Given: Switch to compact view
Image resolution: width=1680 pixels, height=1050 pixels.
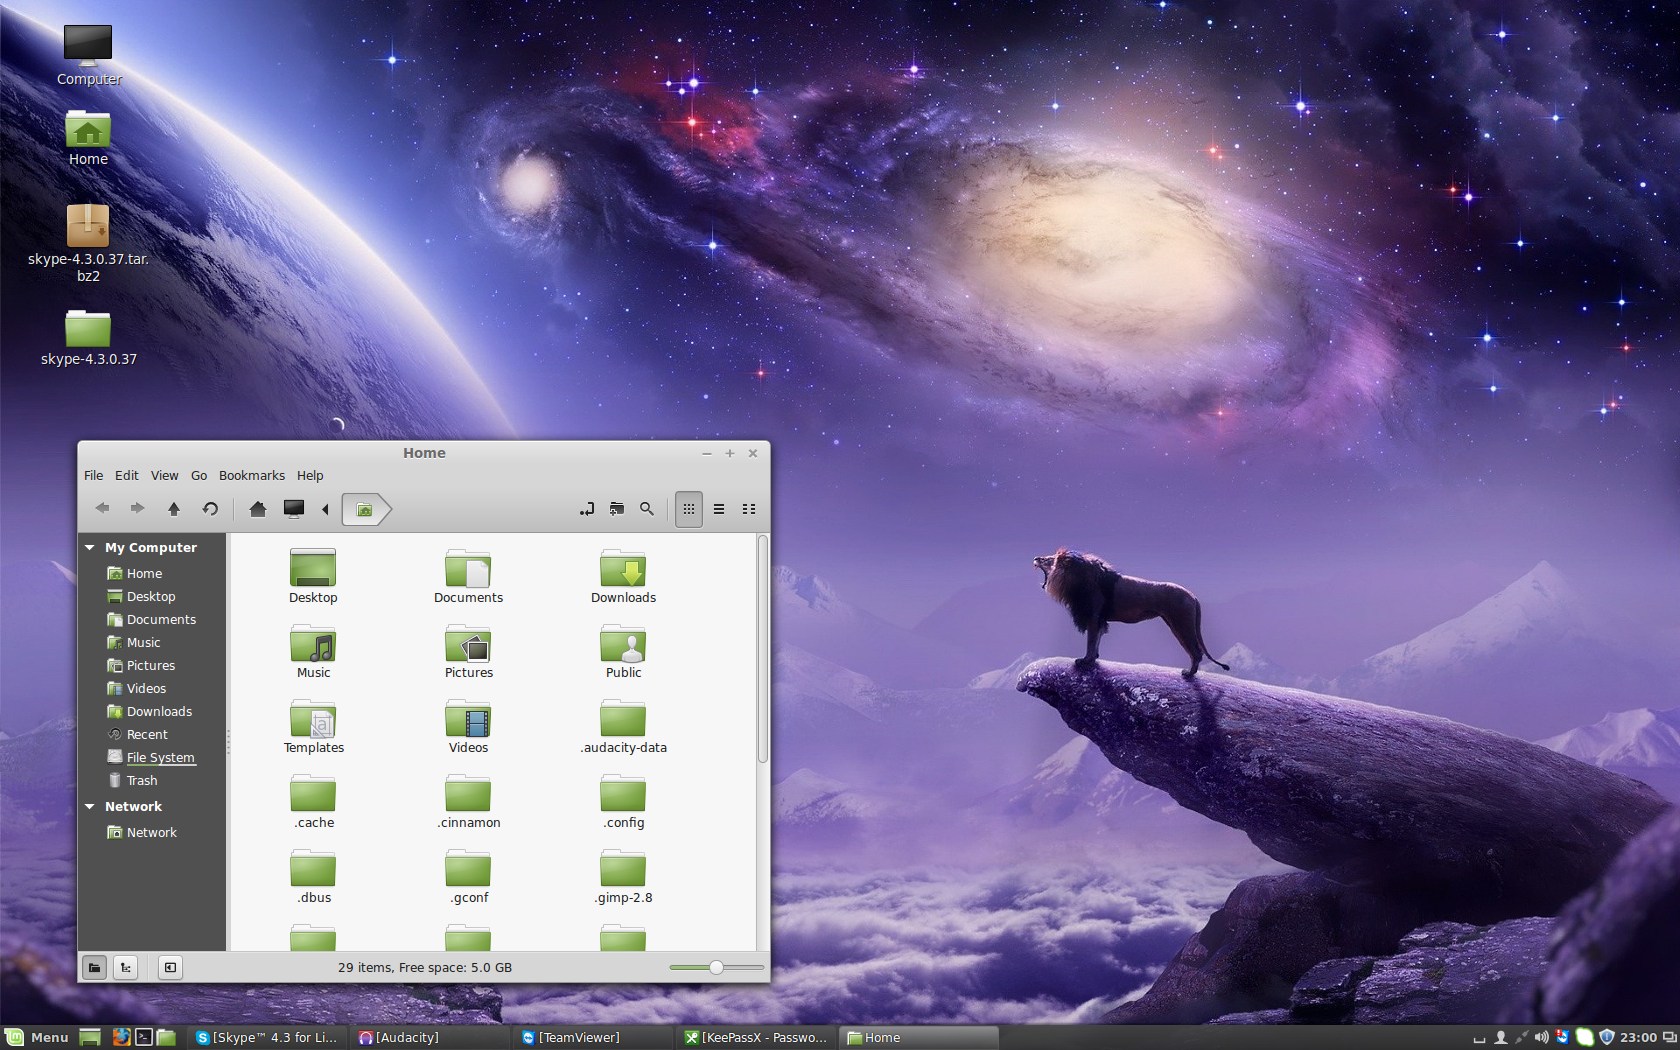Looking at the screenshot, I should coord(749,509).
